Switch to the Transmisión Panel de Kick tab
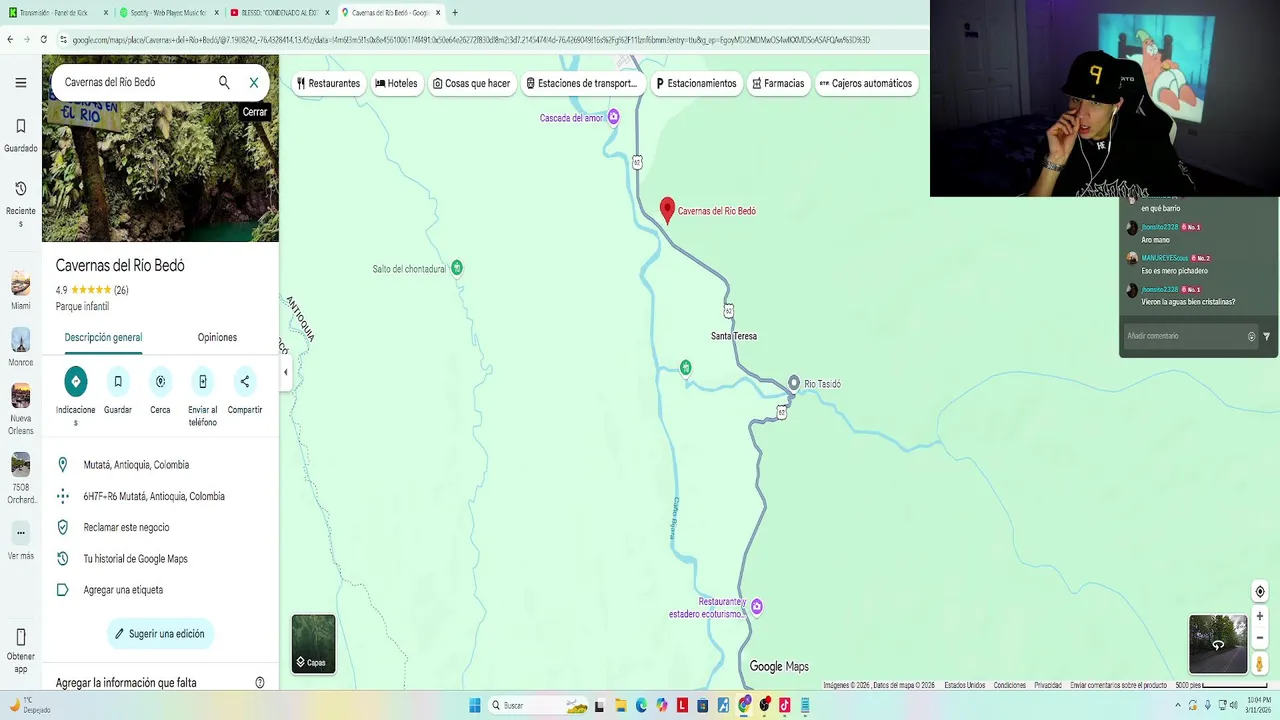The width and height of the screenshot is (1280, 720). (x=55, y=13)
